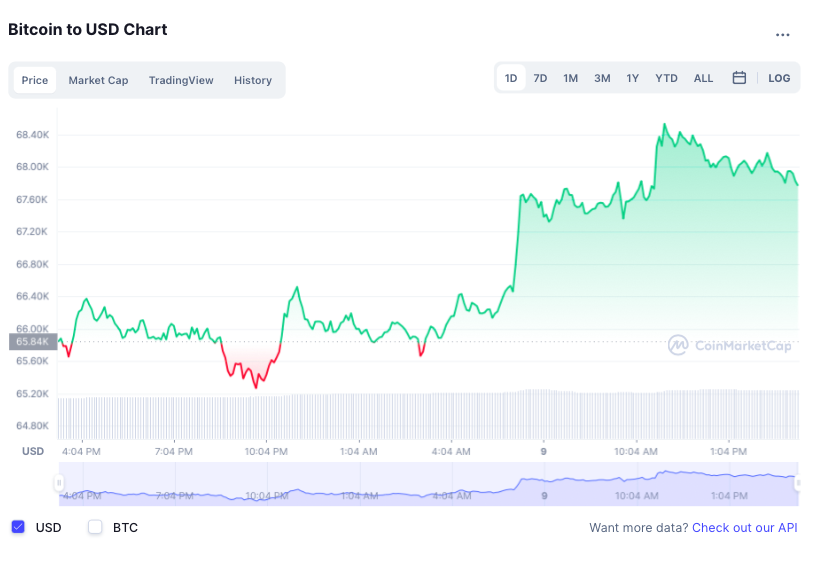Open the three-dot more options menu
The width and height of the screenshot is (820, 567).
tap(783, 35)
